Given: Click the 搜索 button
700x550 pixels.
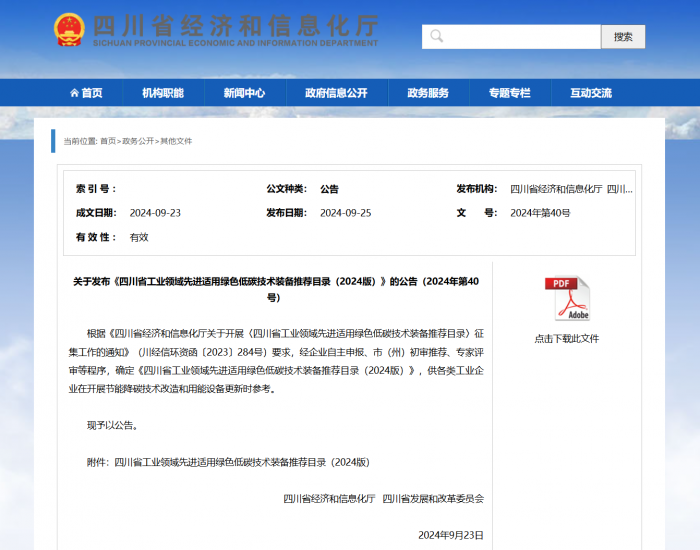Looking at the screenshot, I should [623, 37].
